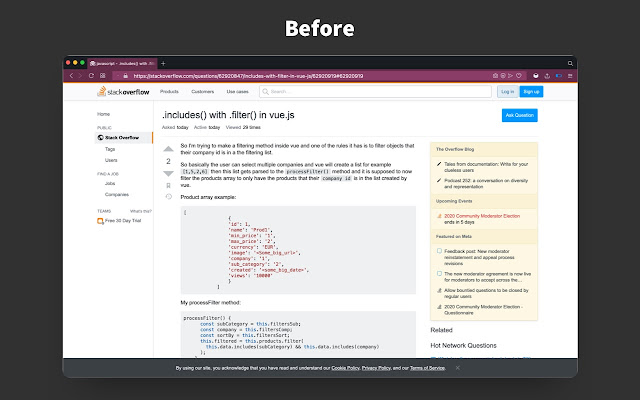Open the 2020 Community Moderator Election event link
The height and width of the screenshot is (400, 640).
(x=482, y=216)
